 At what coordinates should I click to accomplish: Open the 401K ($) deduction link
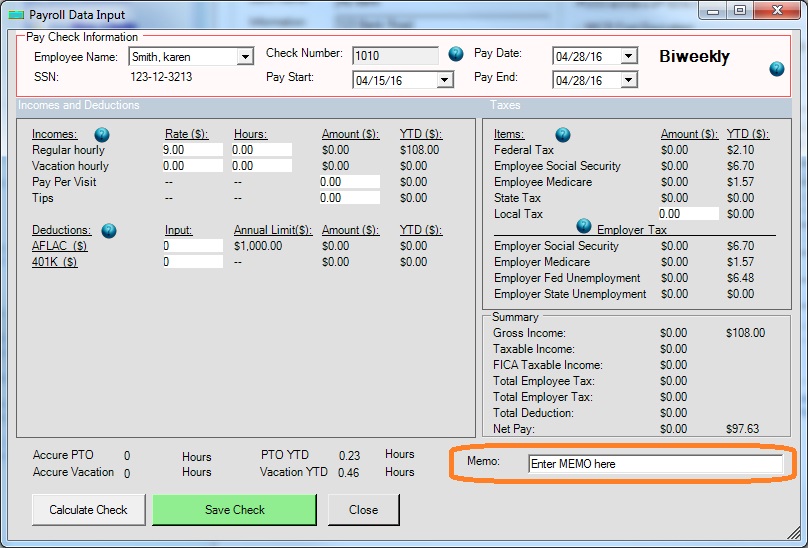click(55, 262)
